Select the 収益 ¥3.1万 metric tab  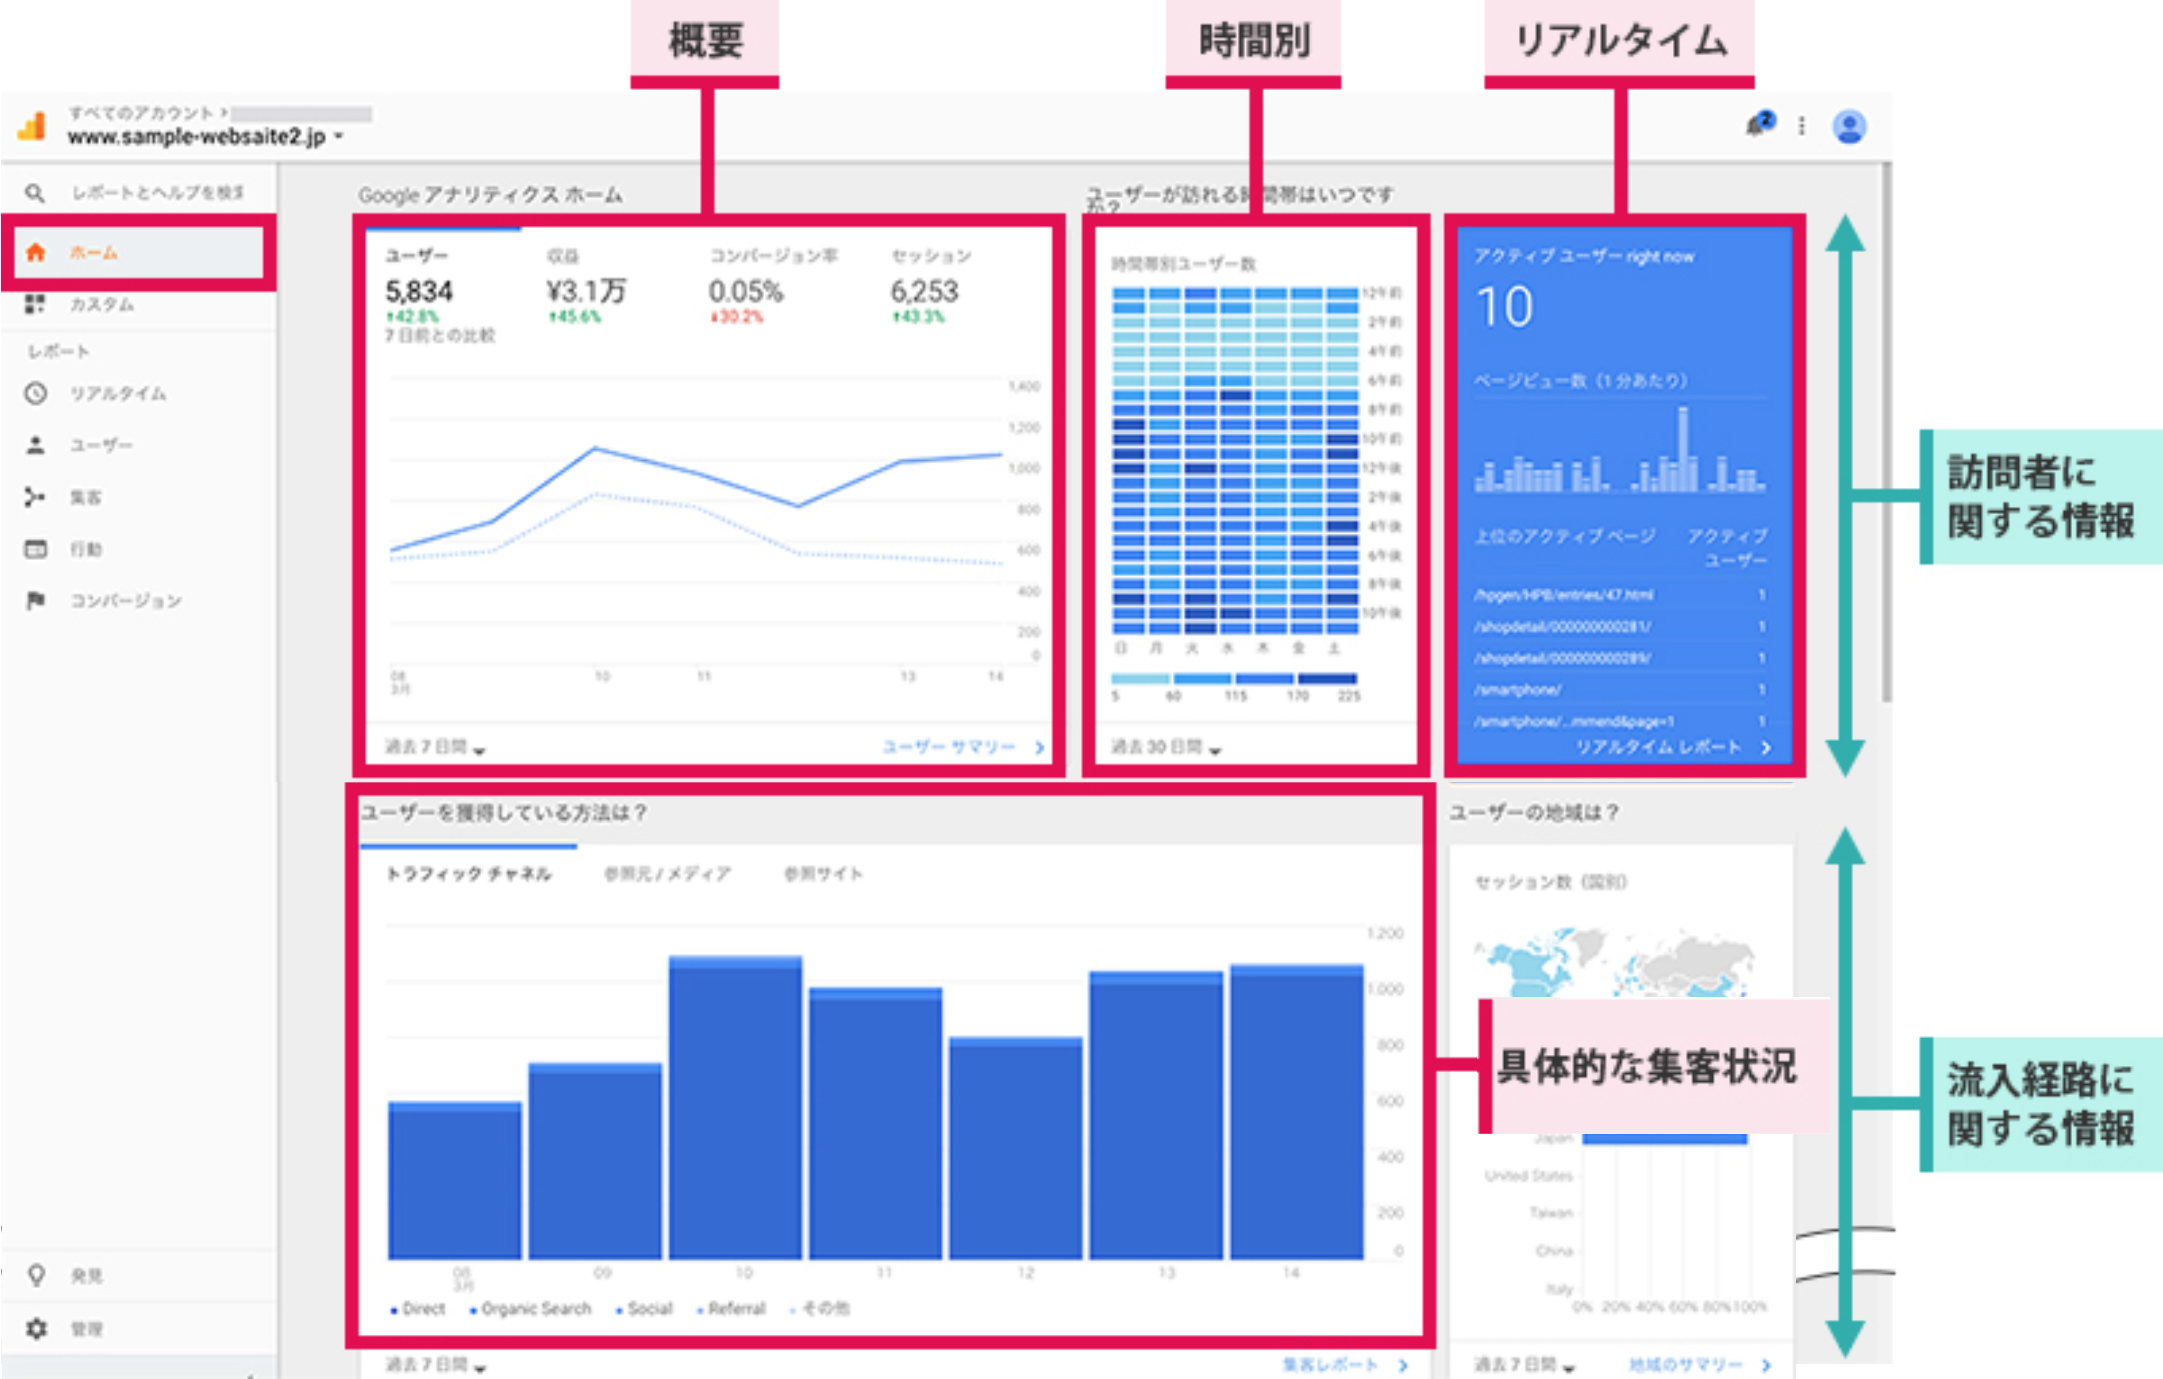[586, 286]
